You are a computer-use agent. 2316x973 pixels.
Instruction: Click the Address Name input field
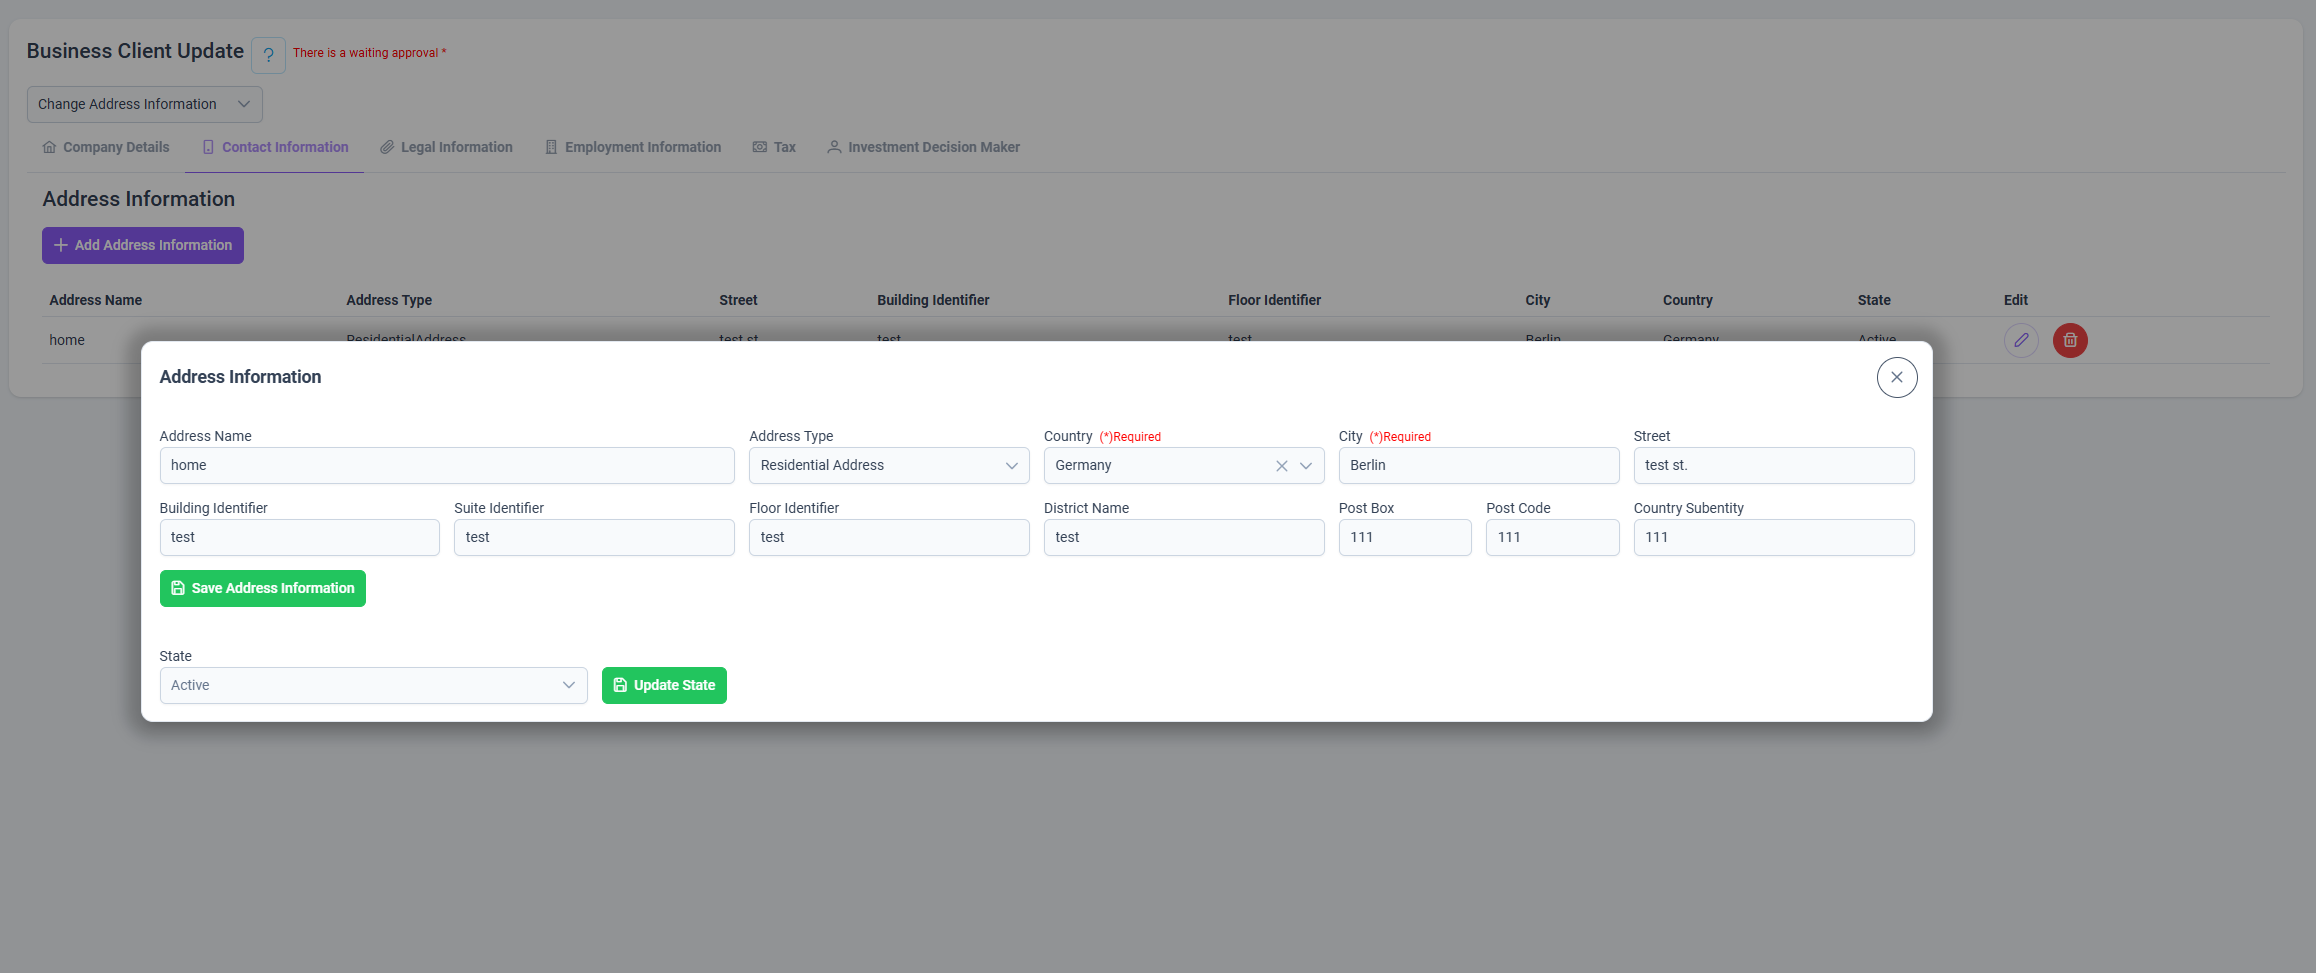pos(447,466)
